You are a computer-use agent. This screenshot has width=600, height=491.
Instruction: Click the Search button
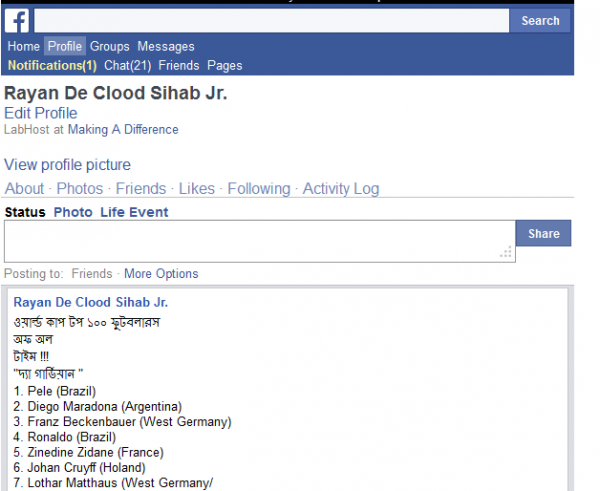(540, 21)
